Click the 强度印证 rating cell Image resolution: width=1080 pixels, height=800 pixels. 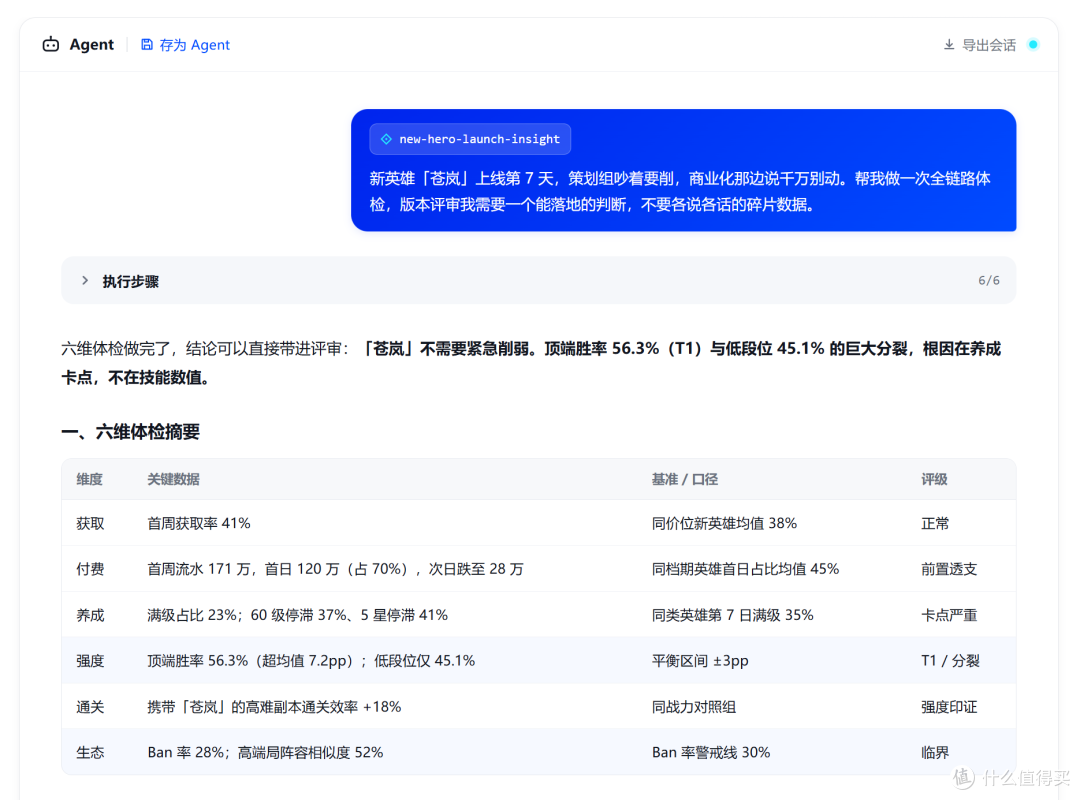[949, 707]
